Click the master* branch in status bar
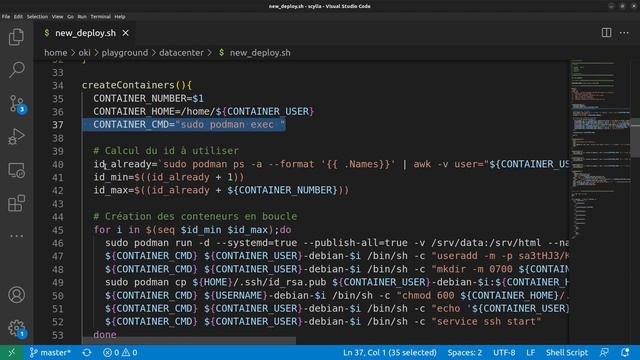The image size is (640, 360). point(50,353)
